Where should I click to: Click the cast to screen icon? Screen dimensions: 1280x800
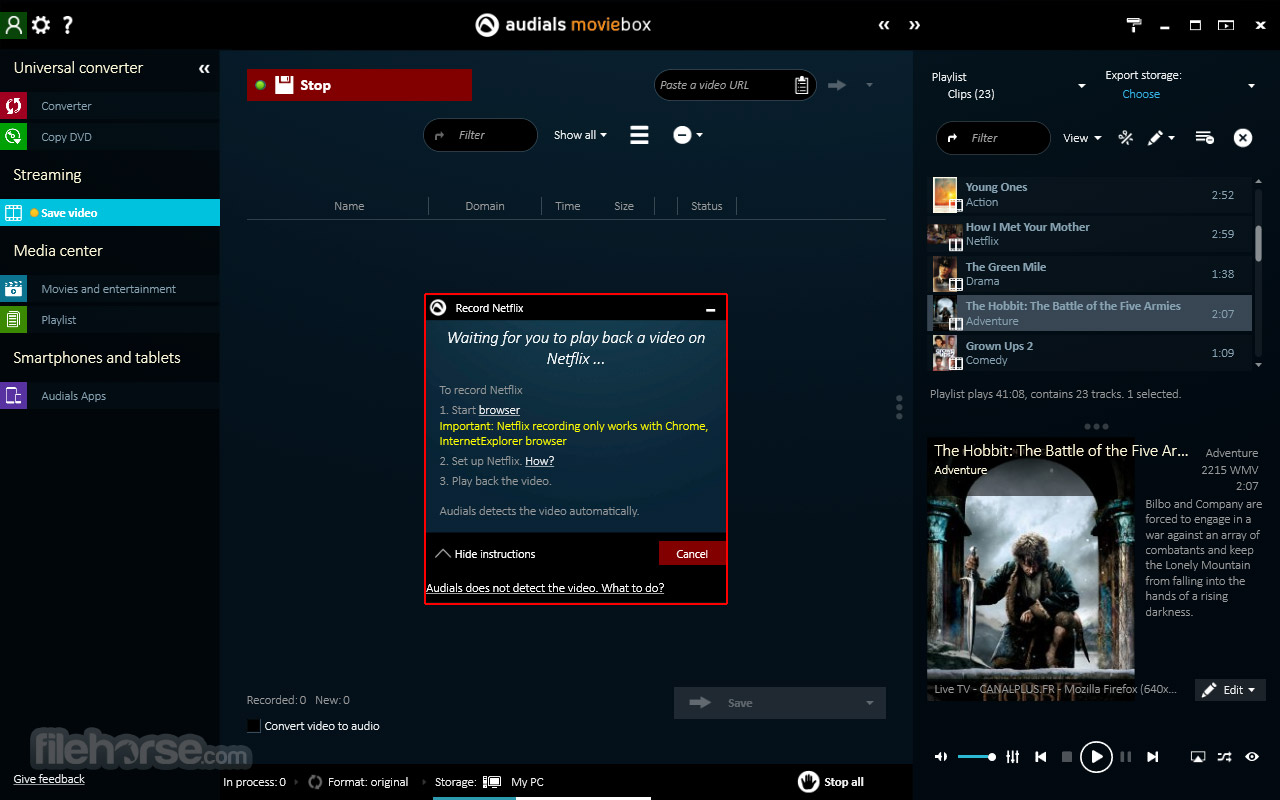tap(1199, 757)
